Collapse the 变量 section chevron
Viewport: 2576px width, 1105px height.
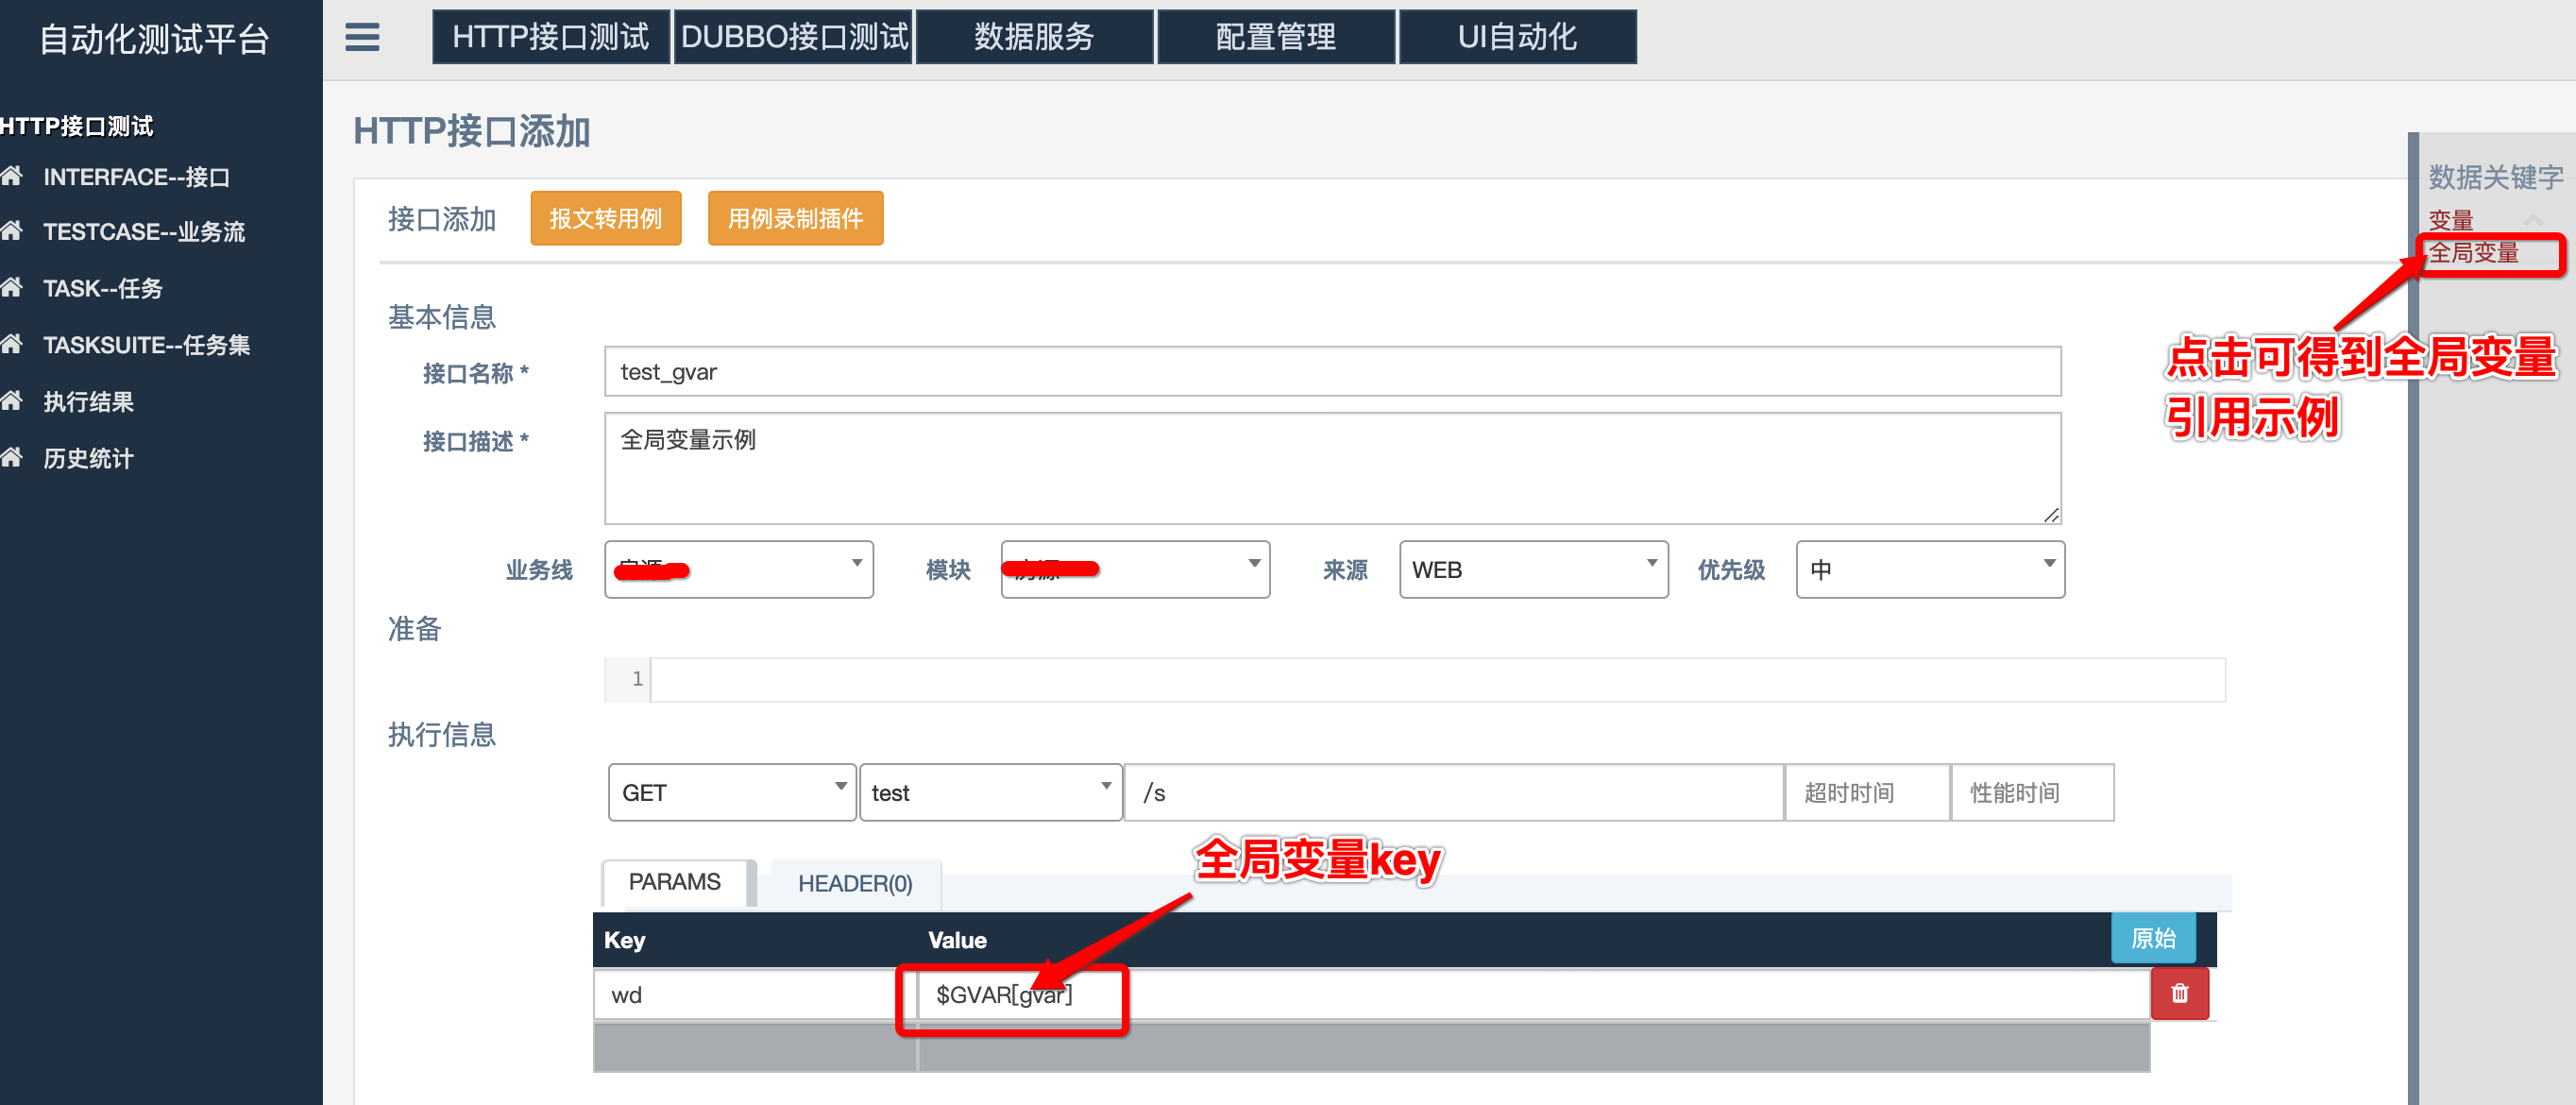coord(2533,219)
